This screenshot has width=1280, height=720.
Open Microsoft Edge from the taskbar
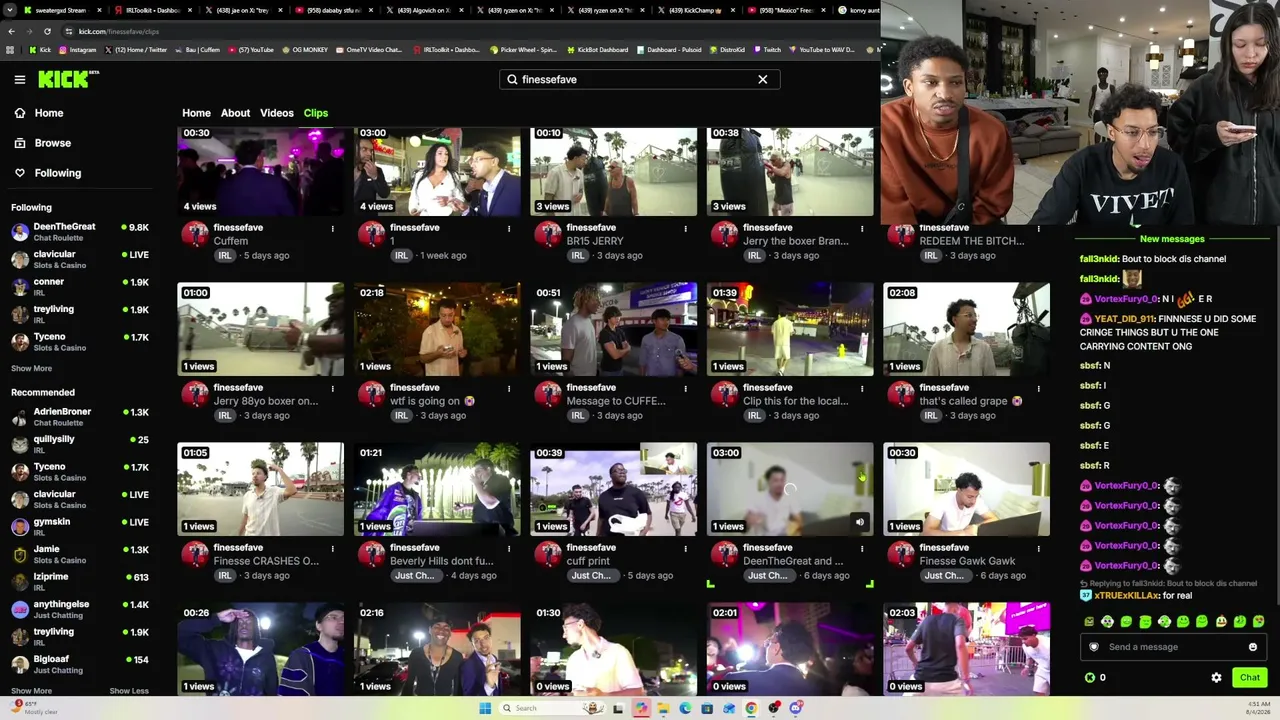pyautogui.click(x=684, y=708)
